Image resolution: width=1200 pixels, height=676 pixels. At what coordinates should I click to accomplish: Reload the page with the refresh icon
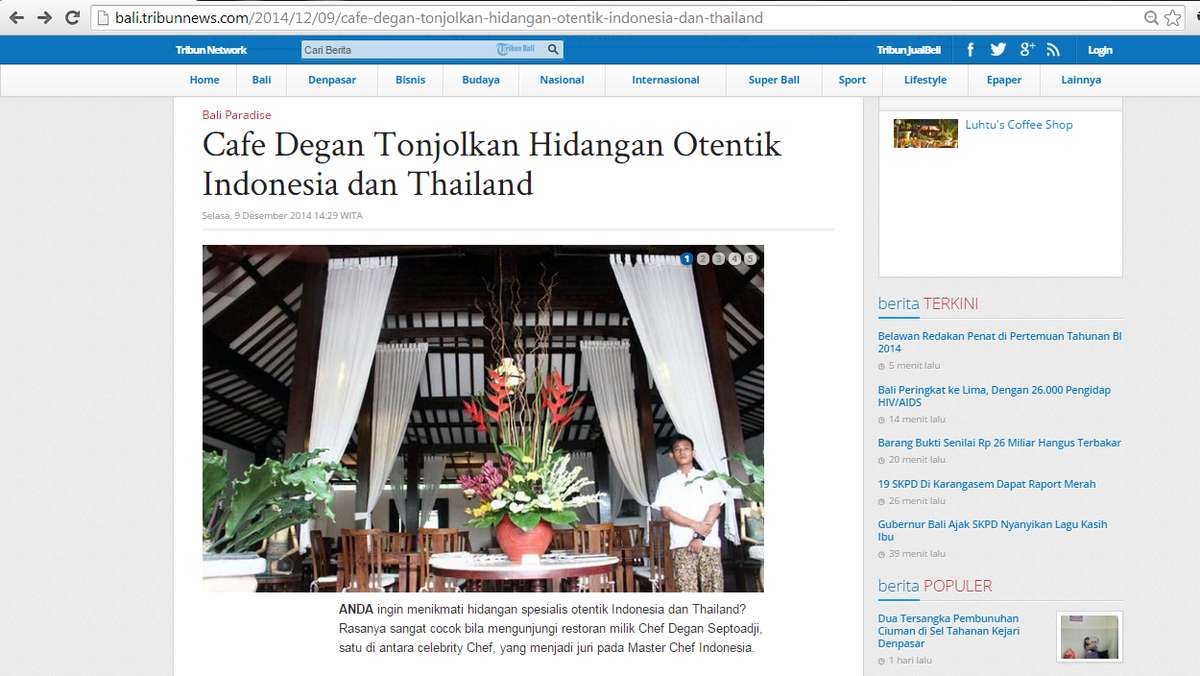(x=72, y=18)
